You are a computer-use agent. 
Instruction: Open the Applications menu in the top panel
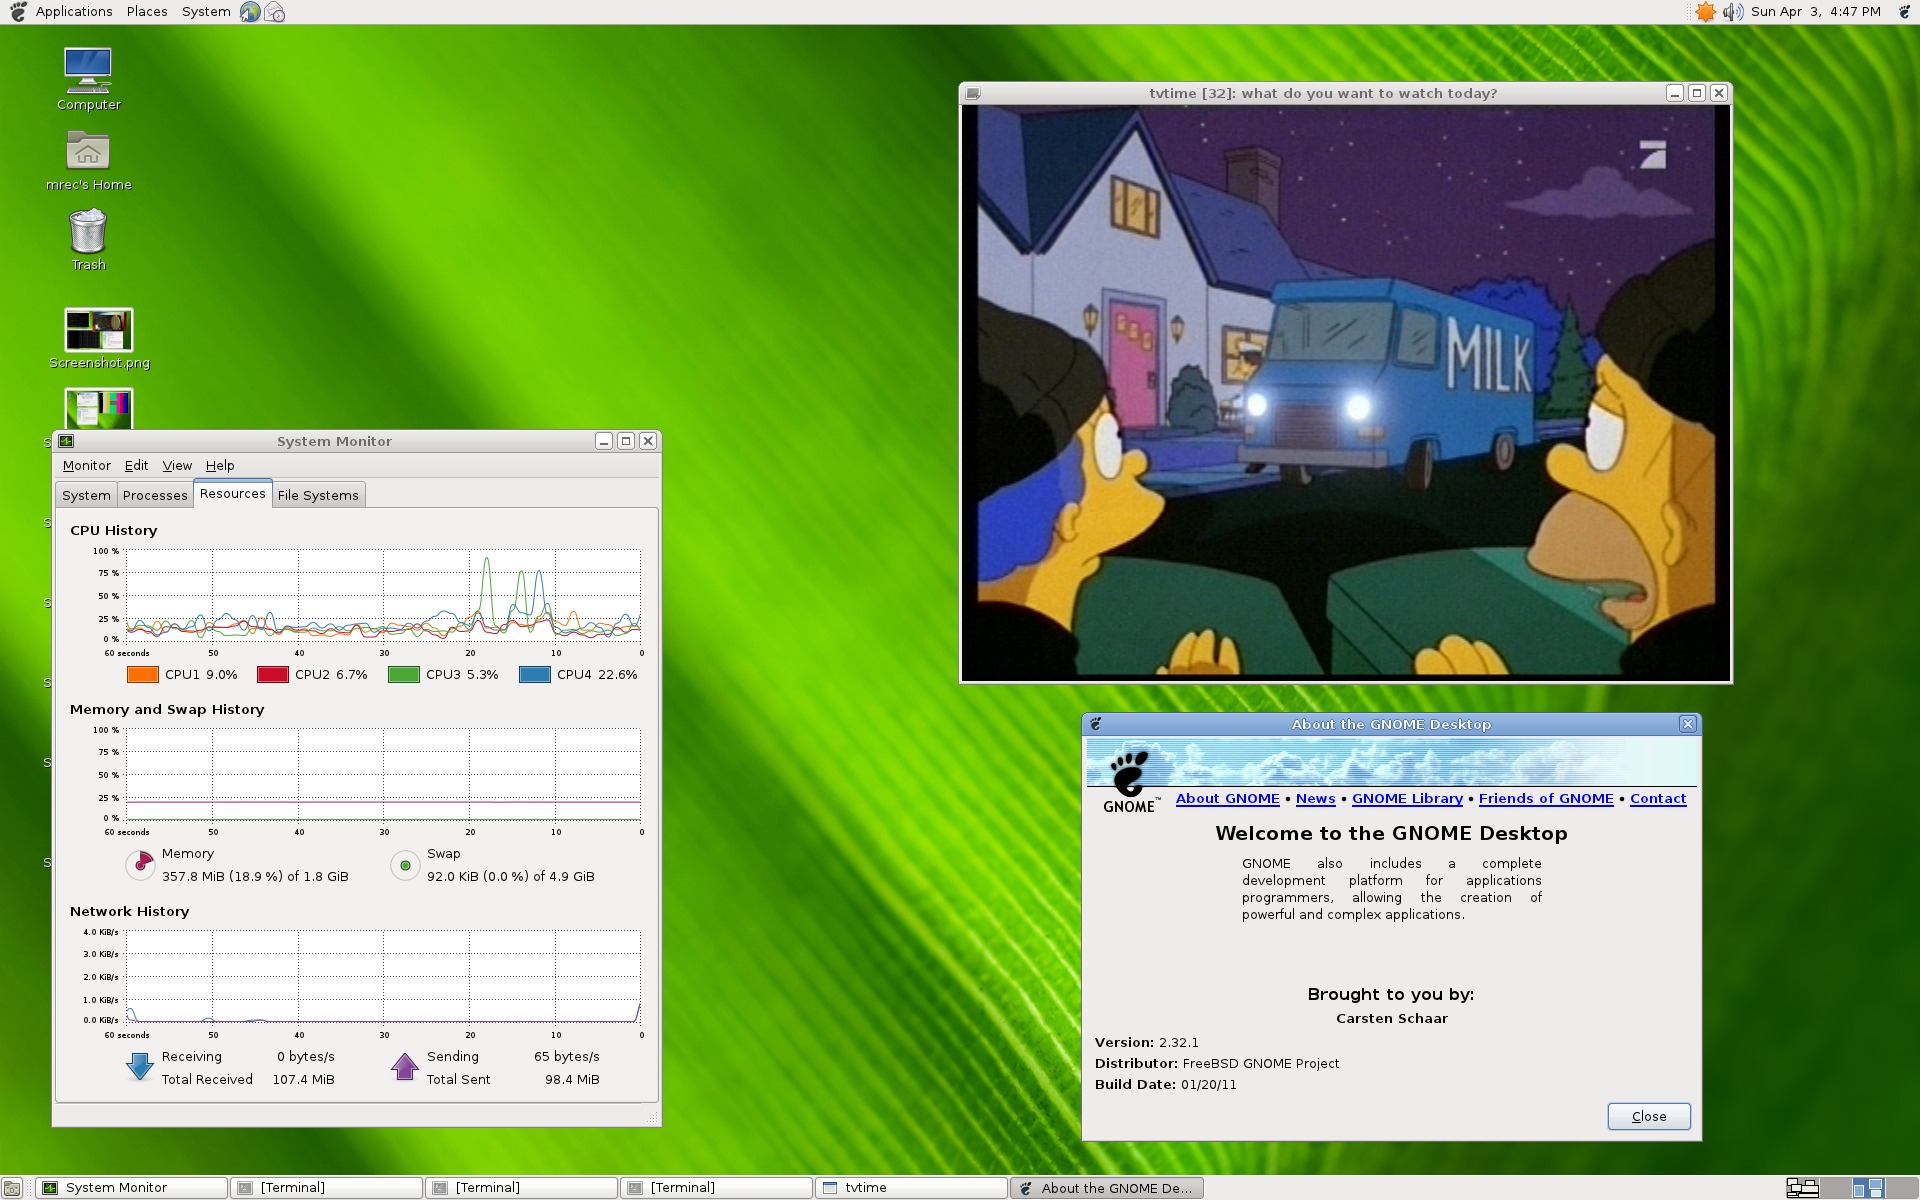click(x=74, y=12)
